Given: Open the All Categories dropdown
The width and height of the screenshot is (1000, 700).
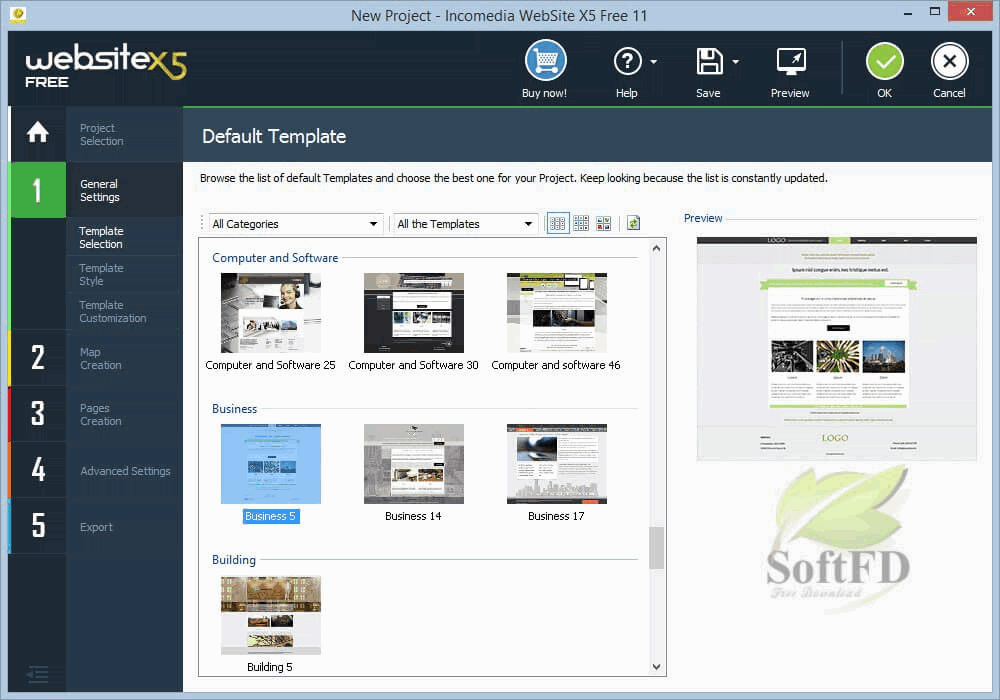Looking at the screenshot, I should (x=296, y=224).
